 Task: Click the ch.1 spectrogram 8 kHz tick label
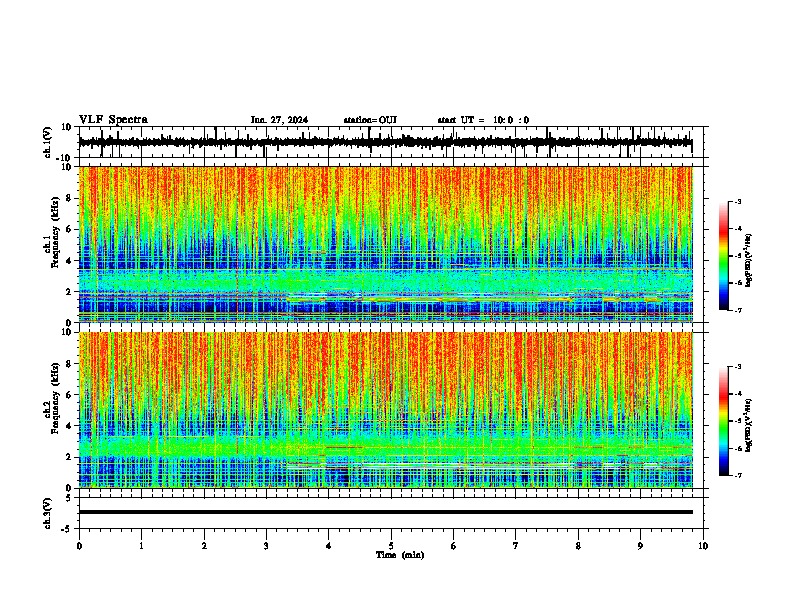[x=70, y=198]
